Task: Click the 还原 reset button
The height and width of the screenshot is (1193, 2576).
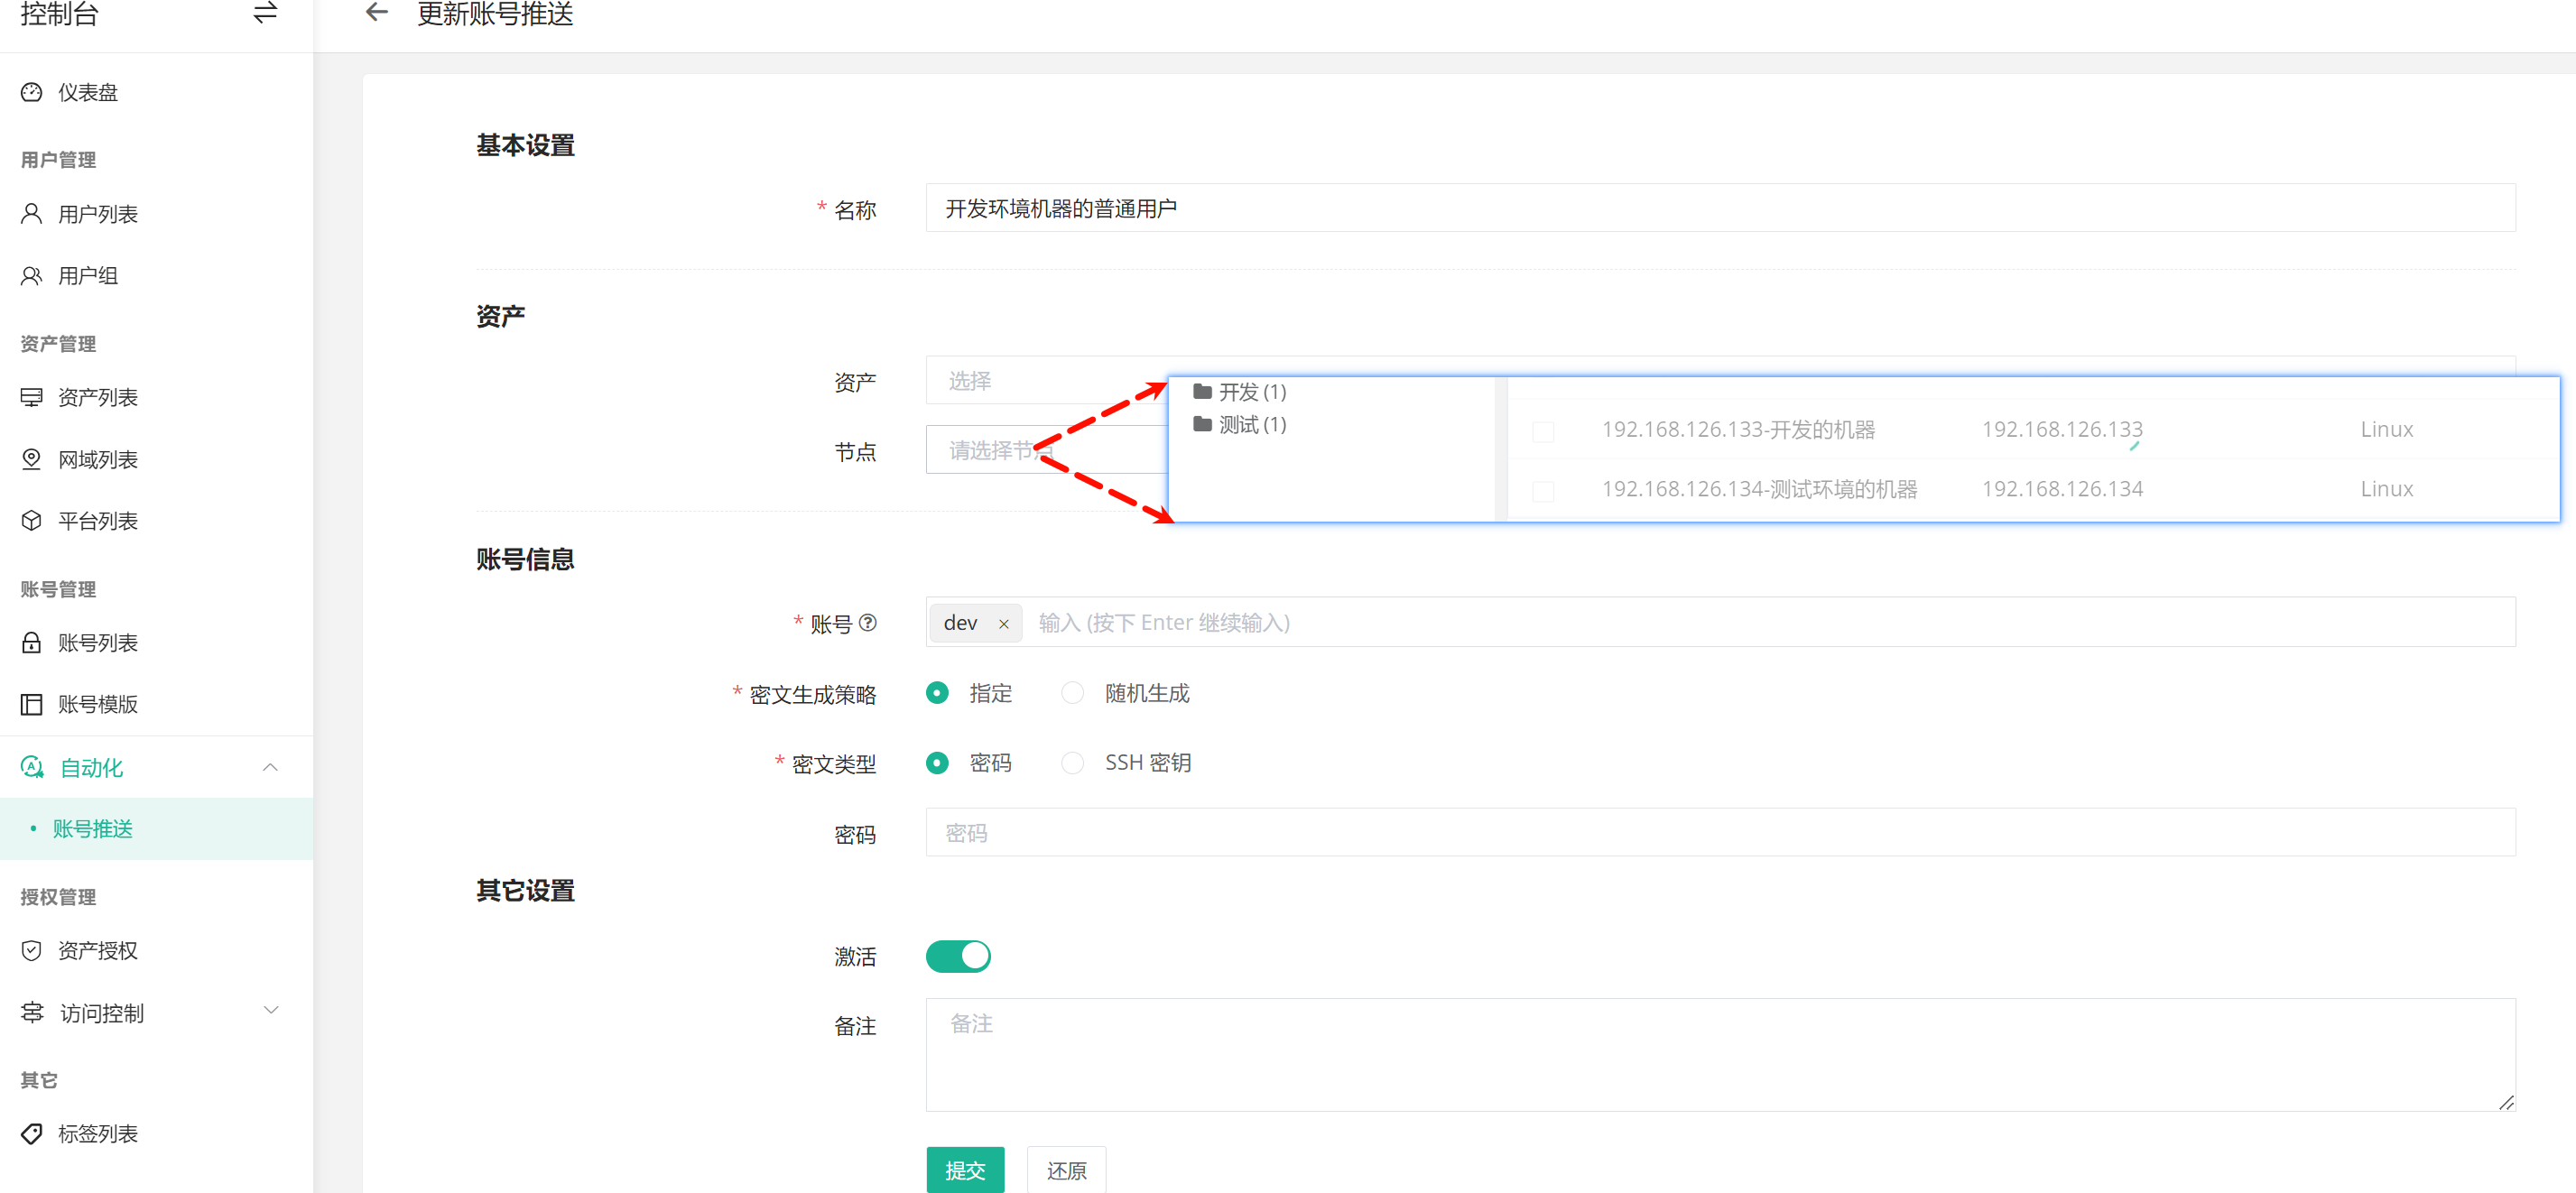Action: click(x=1066, y=1169)
